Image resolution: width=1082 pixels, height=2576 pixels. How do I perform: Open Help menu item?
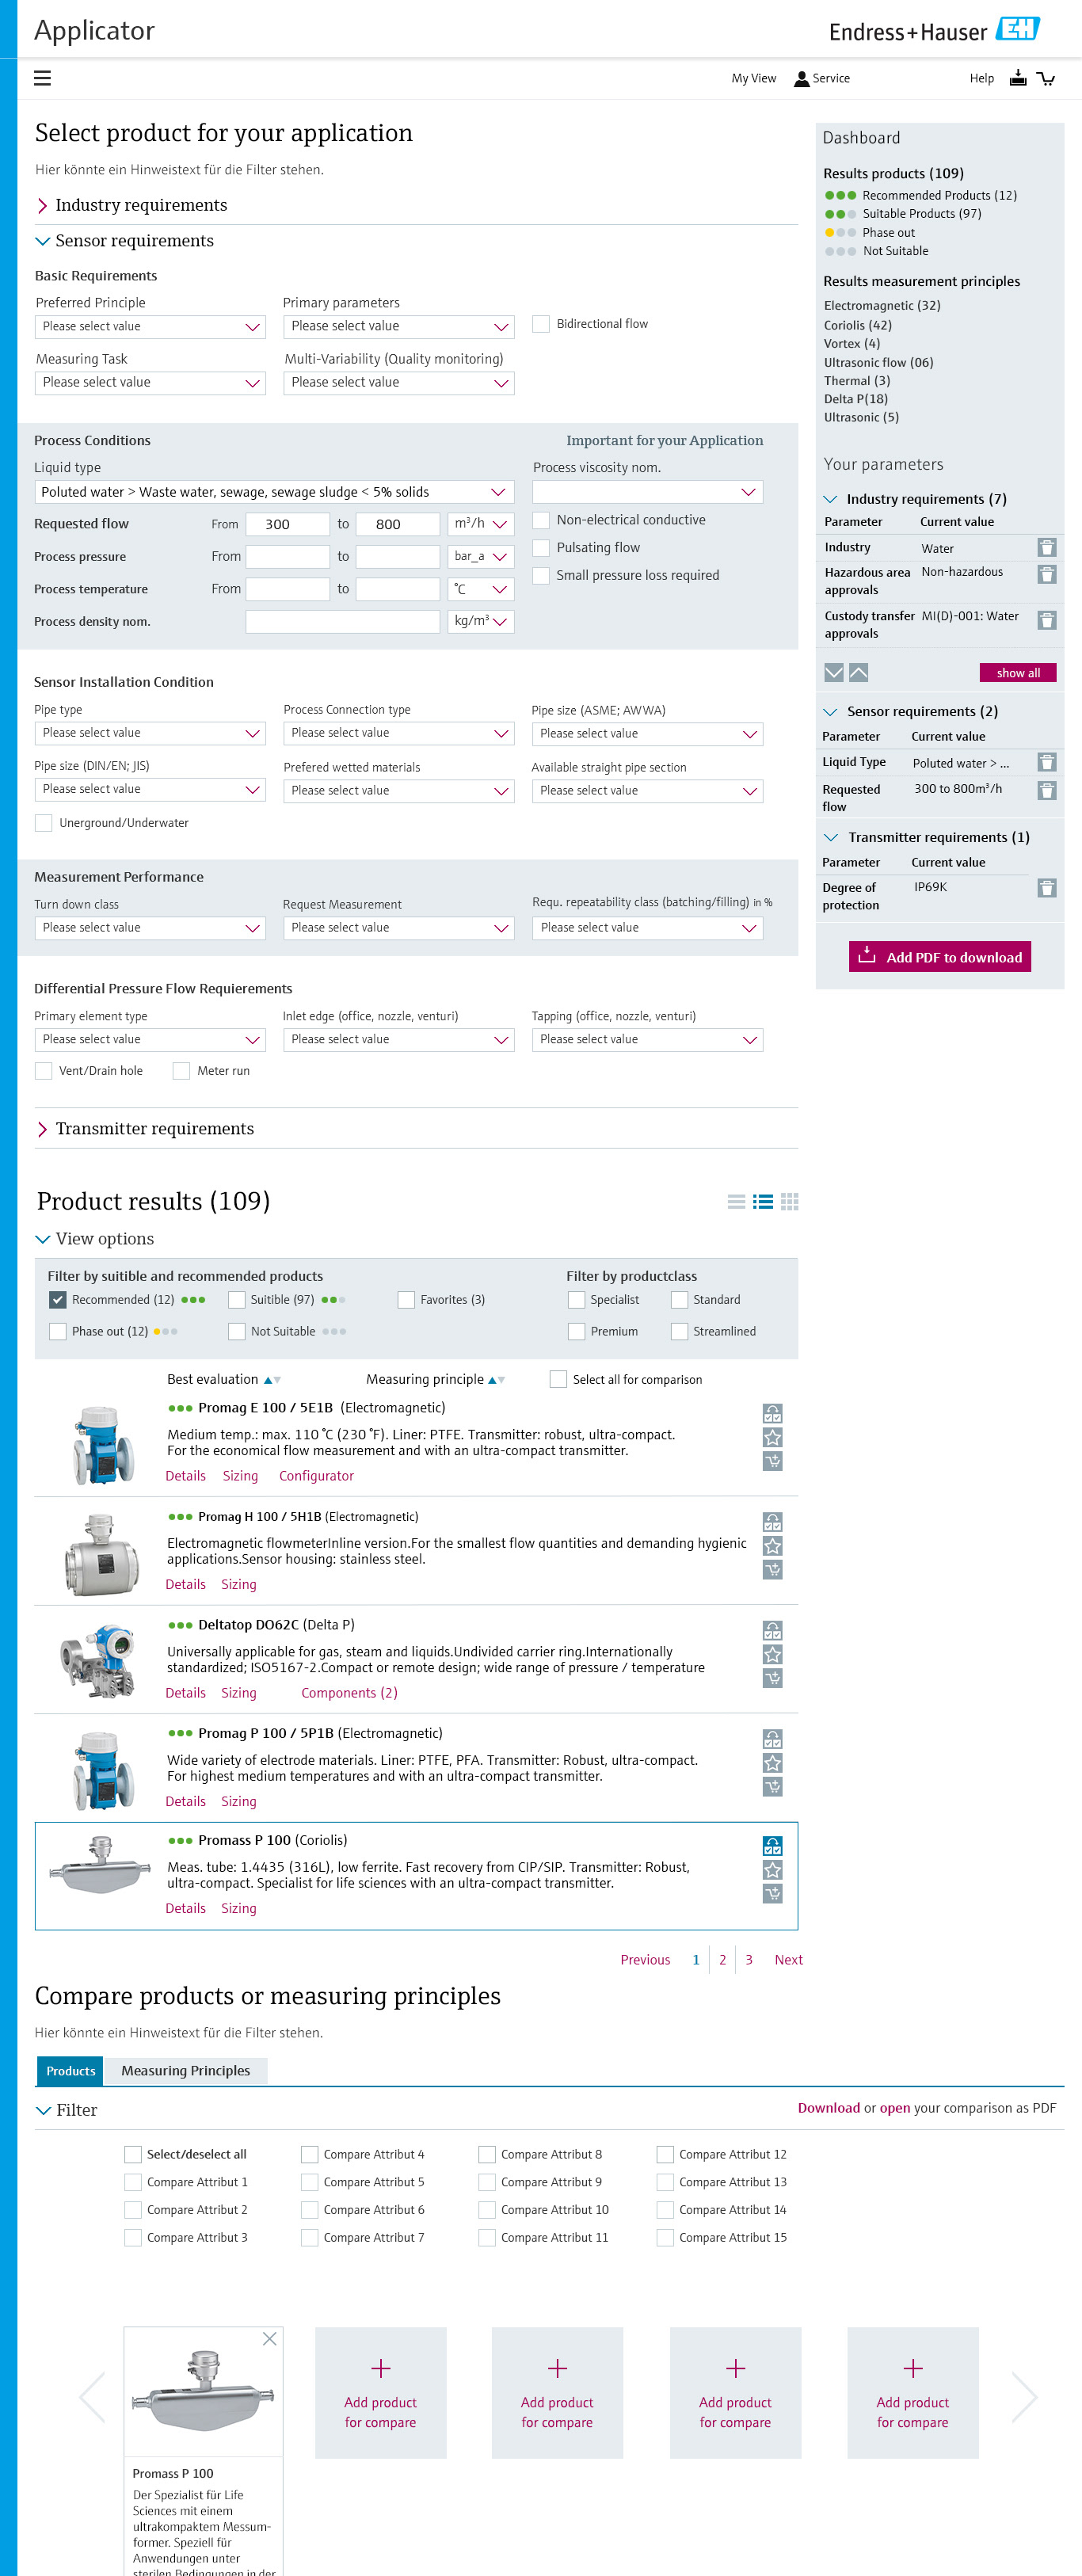[981, 79]
